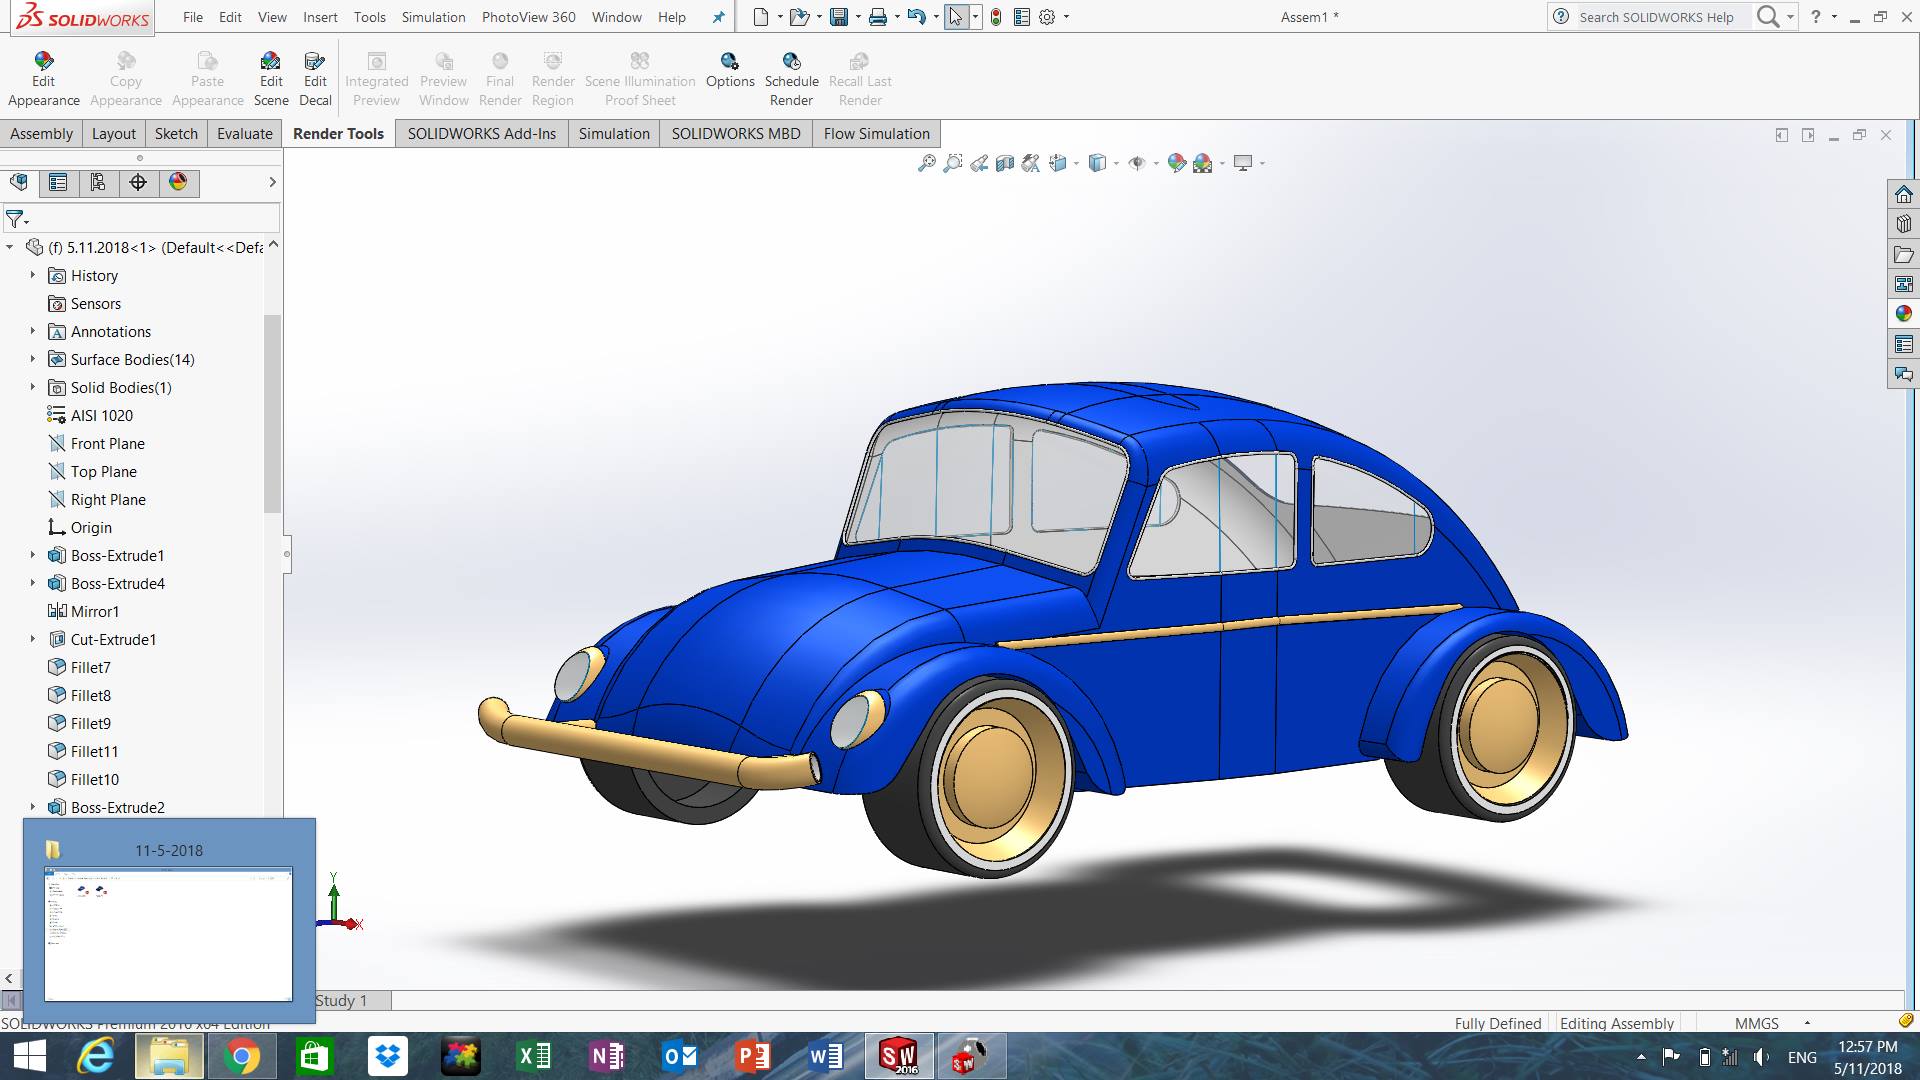This screenshot has height=1080, width=1920.
Task: Open Google Chrome from the taskbar
Action: (242, 1056)
